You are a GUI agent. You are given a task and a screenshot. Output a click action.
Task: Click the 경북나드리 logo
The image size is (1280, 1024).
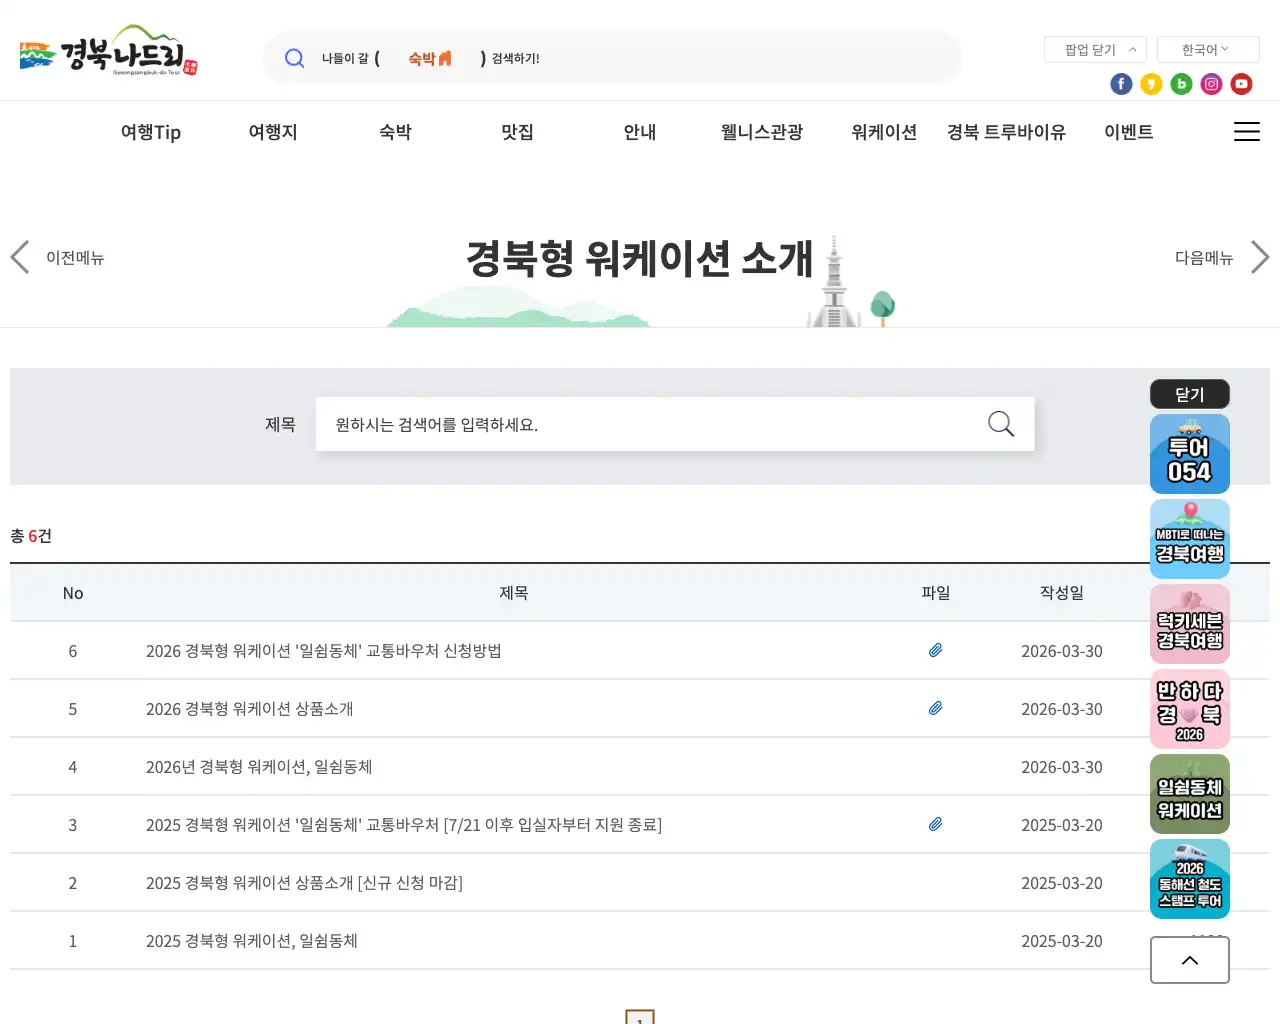point(109,51)
